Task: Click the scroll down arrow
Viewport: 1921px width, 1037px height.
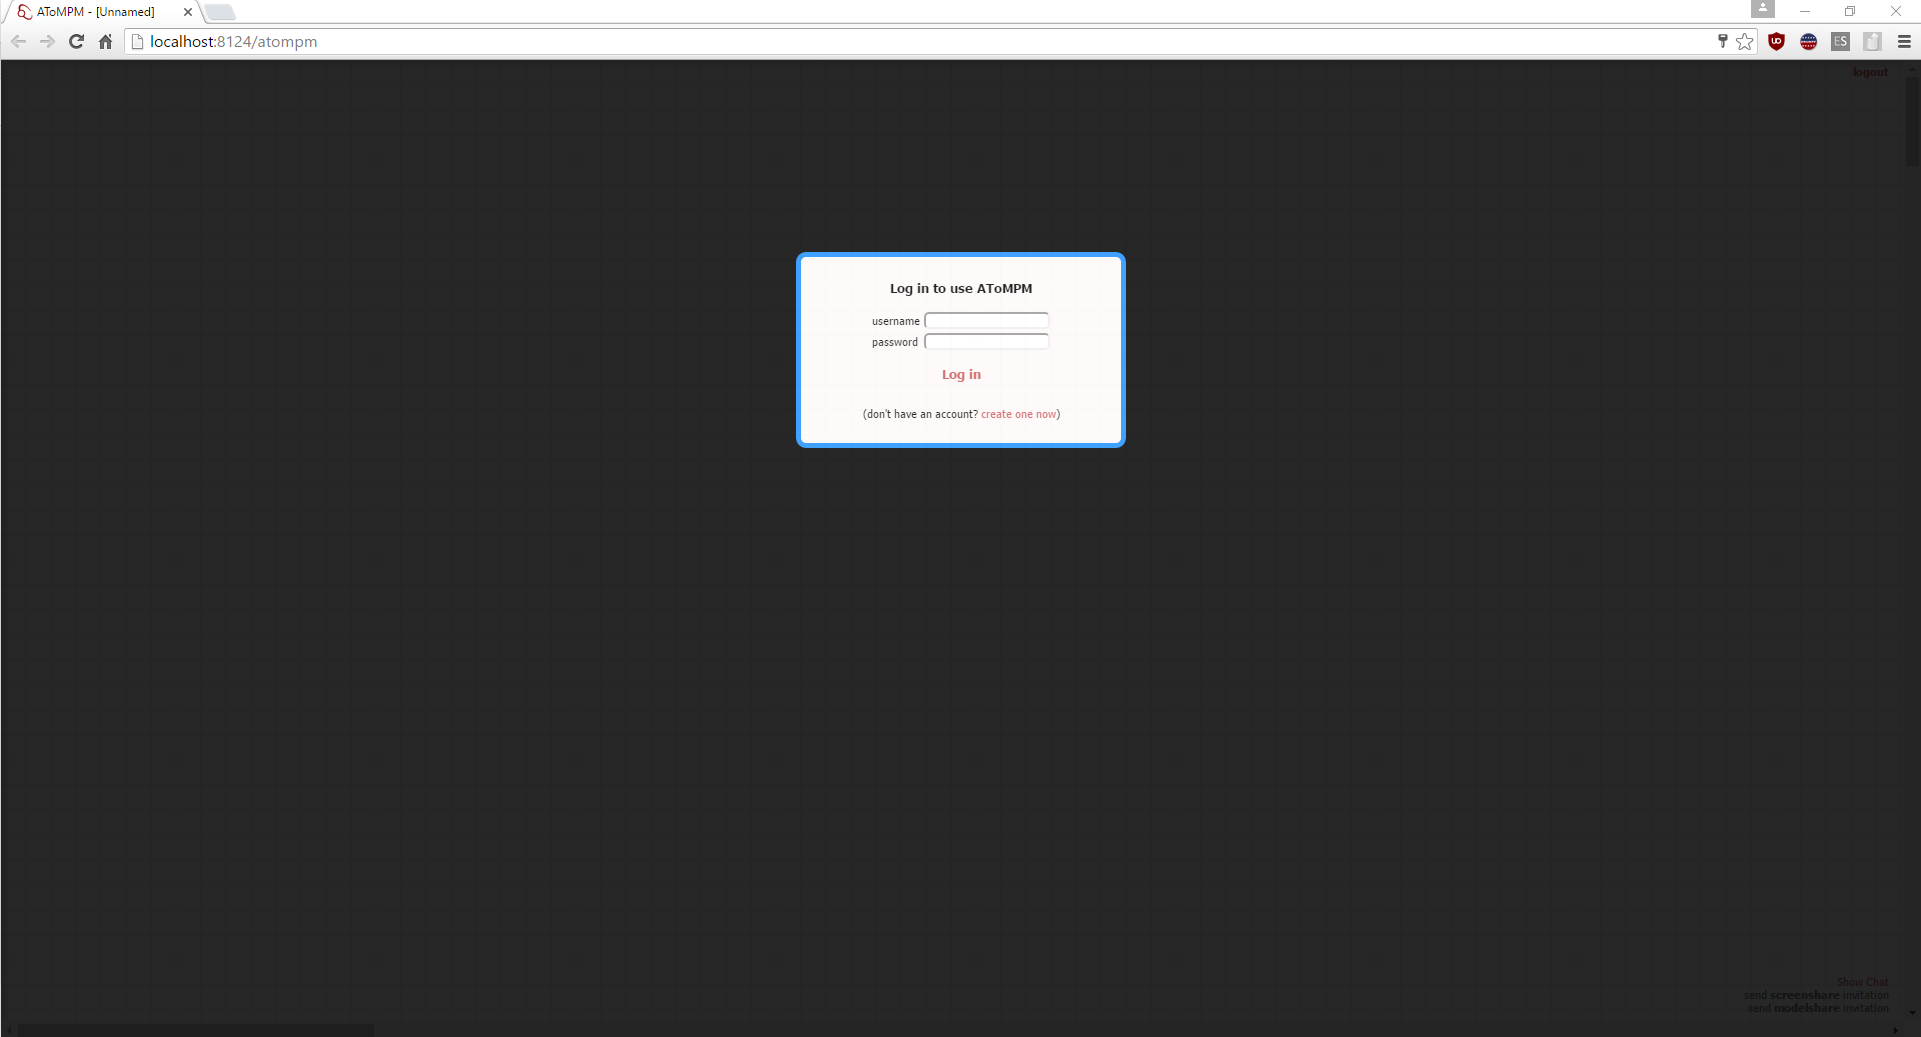Action: [x=1912, y=1013]
